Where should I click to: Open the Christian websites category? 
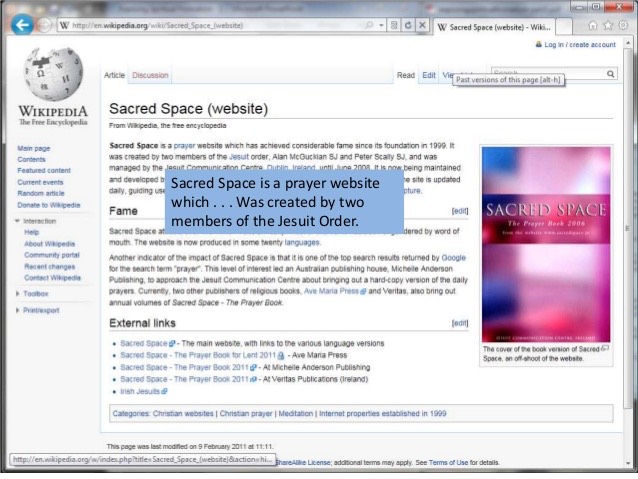click(x=183, y=414)
